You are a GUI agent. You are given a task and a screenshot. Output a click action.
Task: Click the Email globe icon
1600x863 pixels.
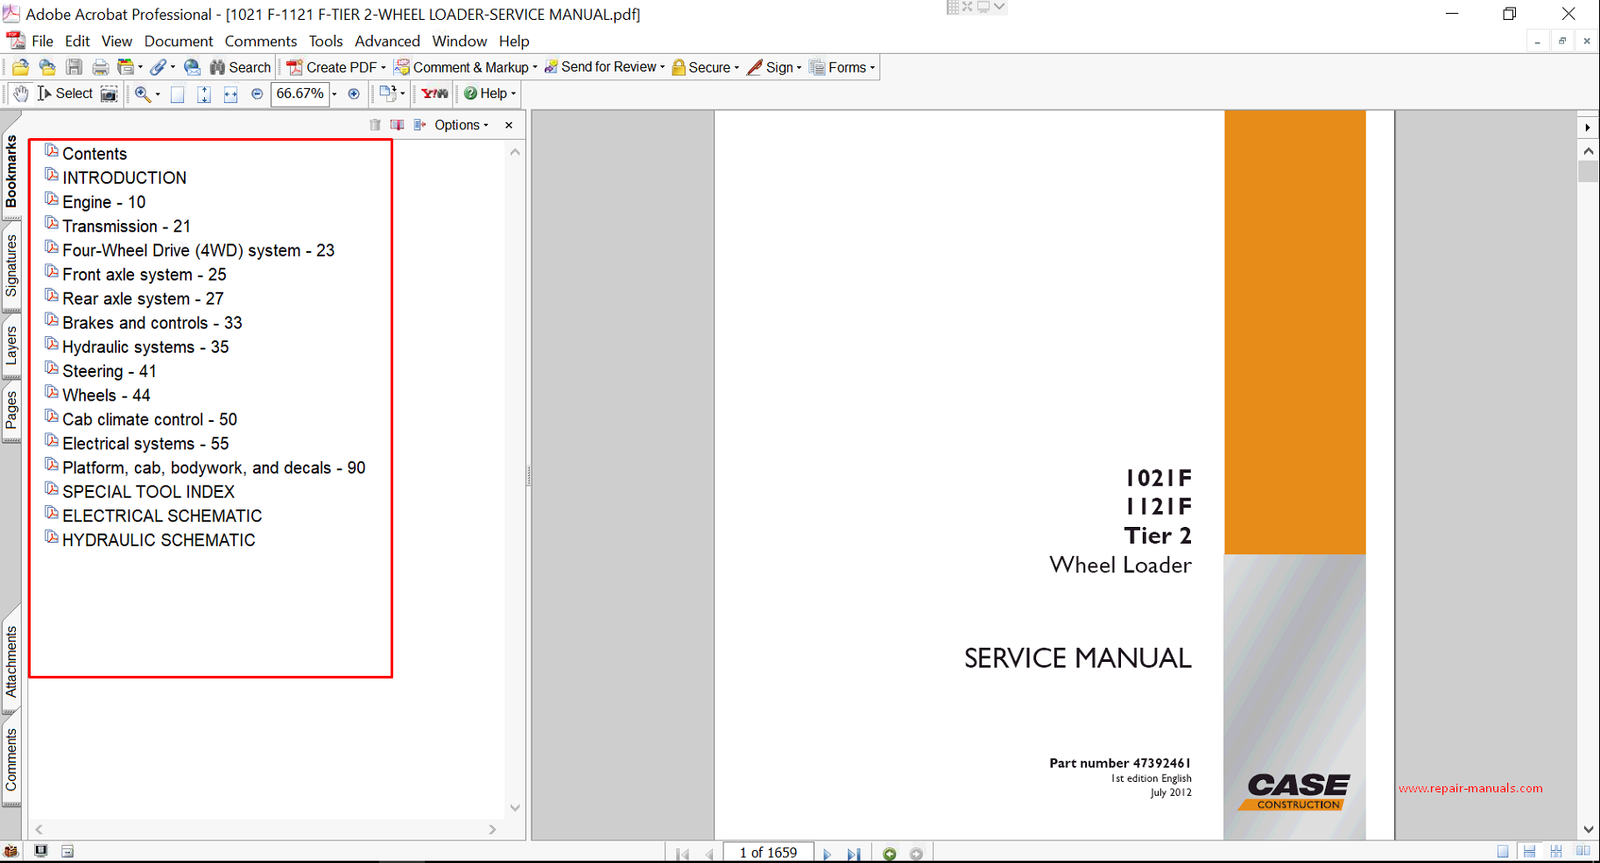192,67
